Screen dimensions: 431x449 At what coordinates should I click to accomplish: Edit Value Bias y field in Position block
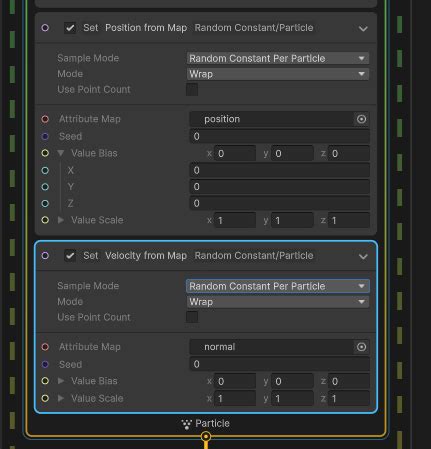click(x=292, y=153)
